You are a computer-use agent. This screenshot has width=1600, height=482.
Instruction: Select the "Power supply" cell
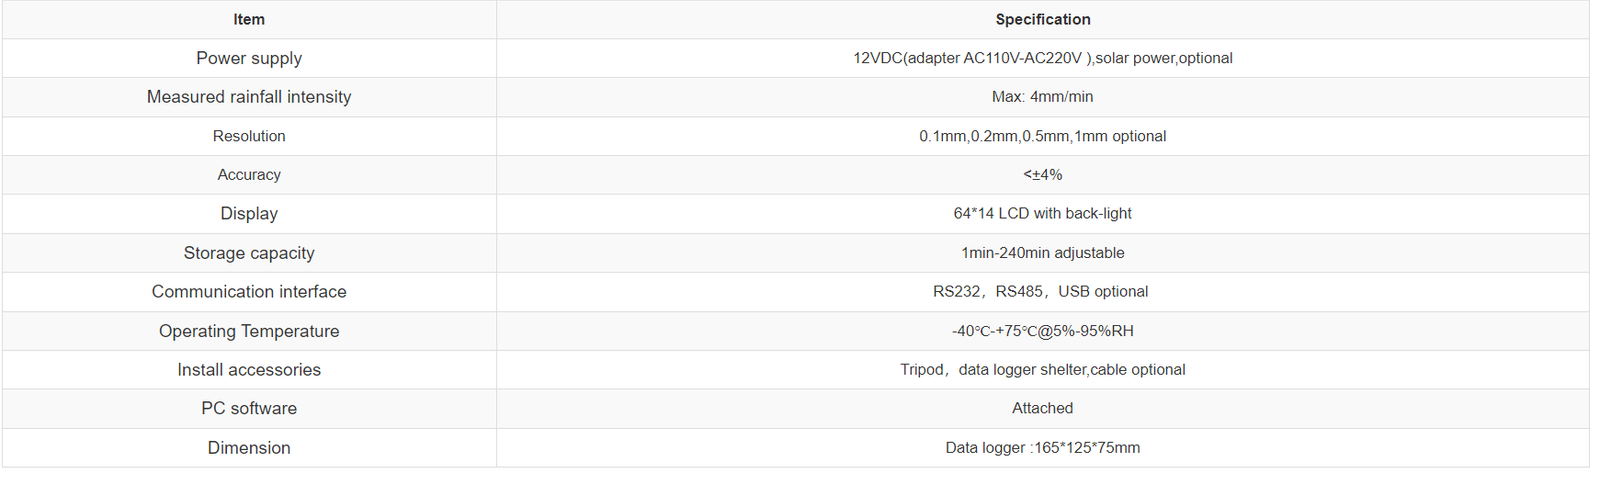click(x=249, y=58)
